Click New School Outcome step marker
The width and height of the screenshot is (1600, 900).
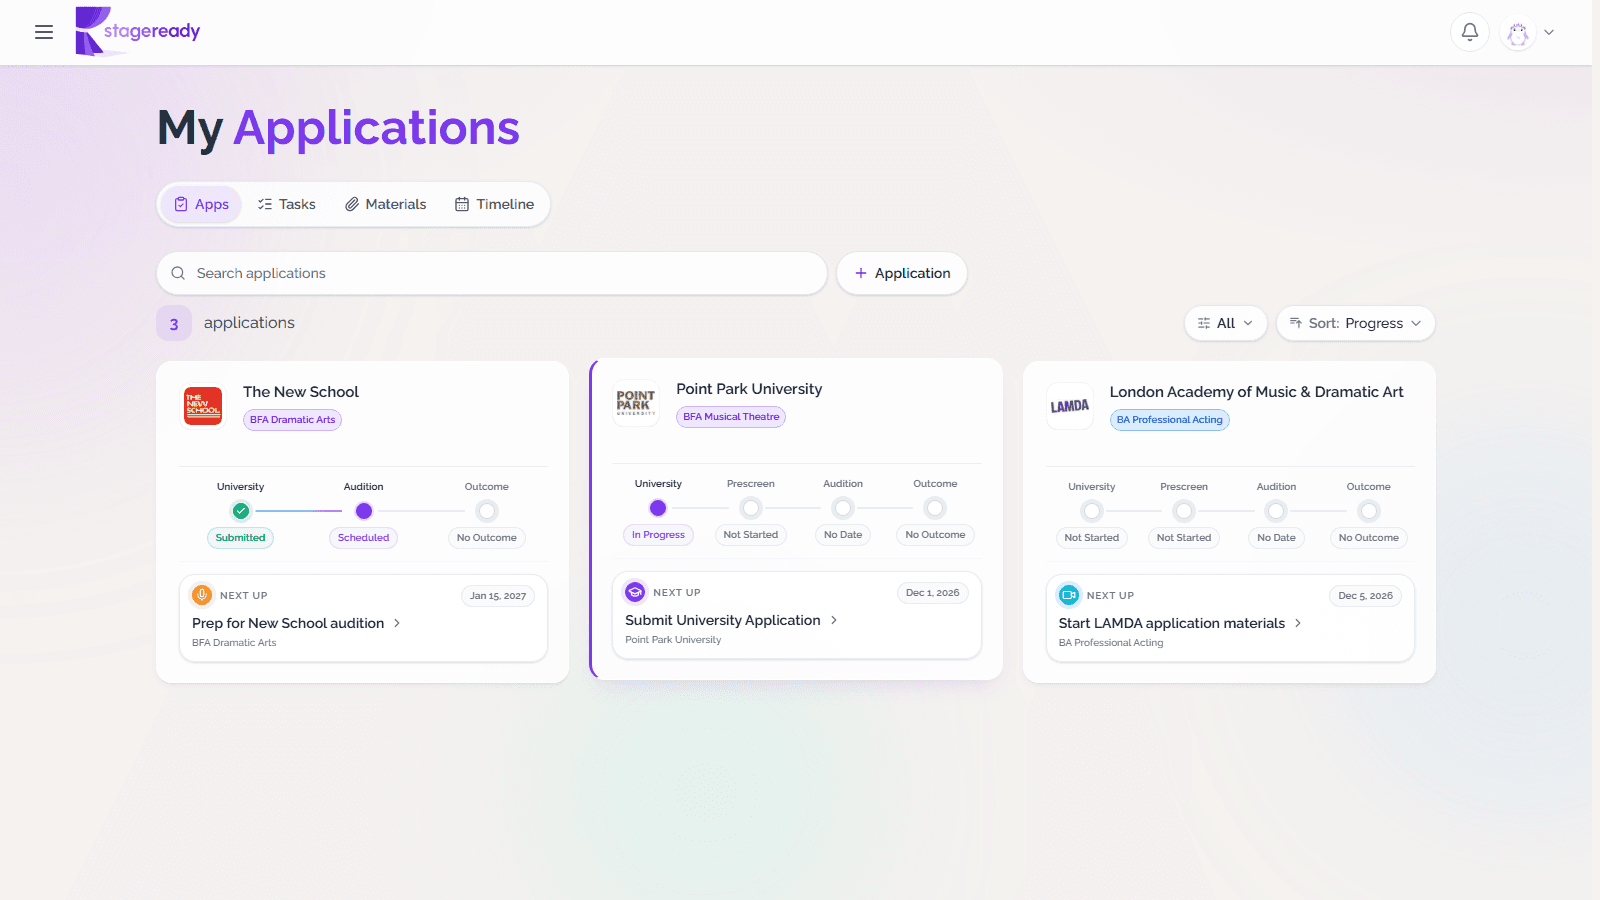[487, 511]
